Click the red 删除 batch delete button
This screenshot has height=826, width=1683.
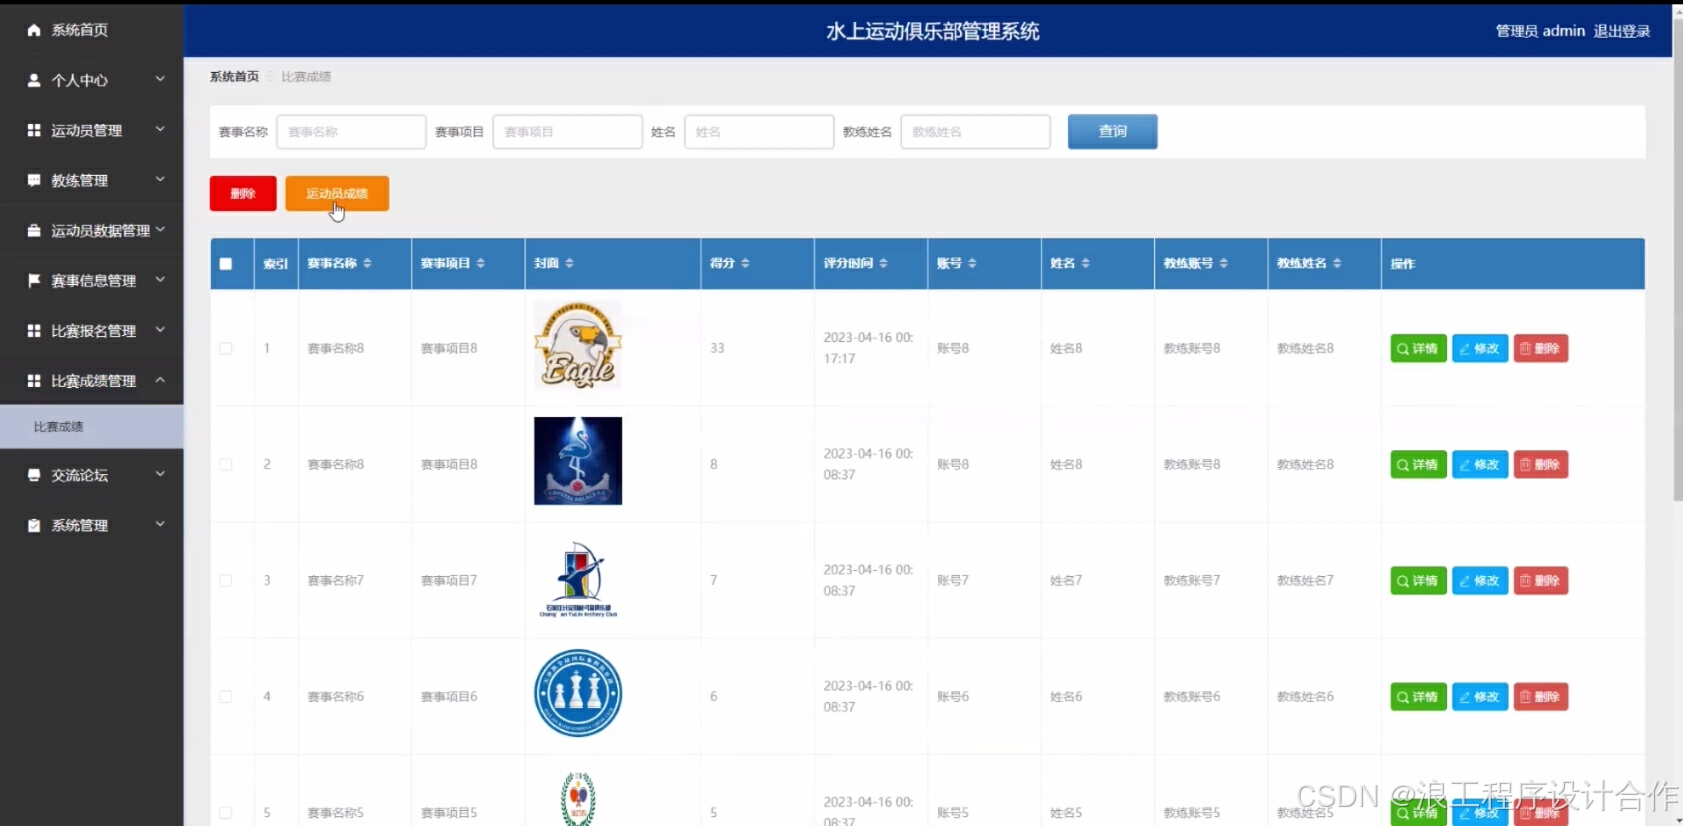coord(243,193)
